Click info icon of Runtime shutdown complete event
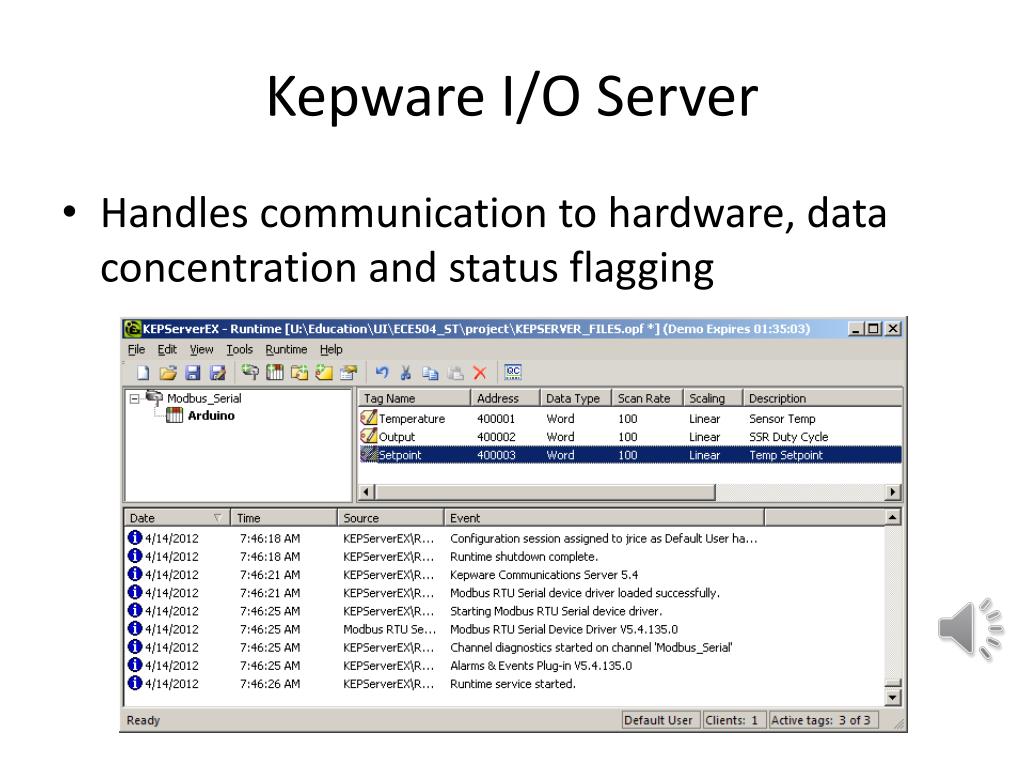The width and height of the screenshot is (1024, 768). (x=135, y=556)
